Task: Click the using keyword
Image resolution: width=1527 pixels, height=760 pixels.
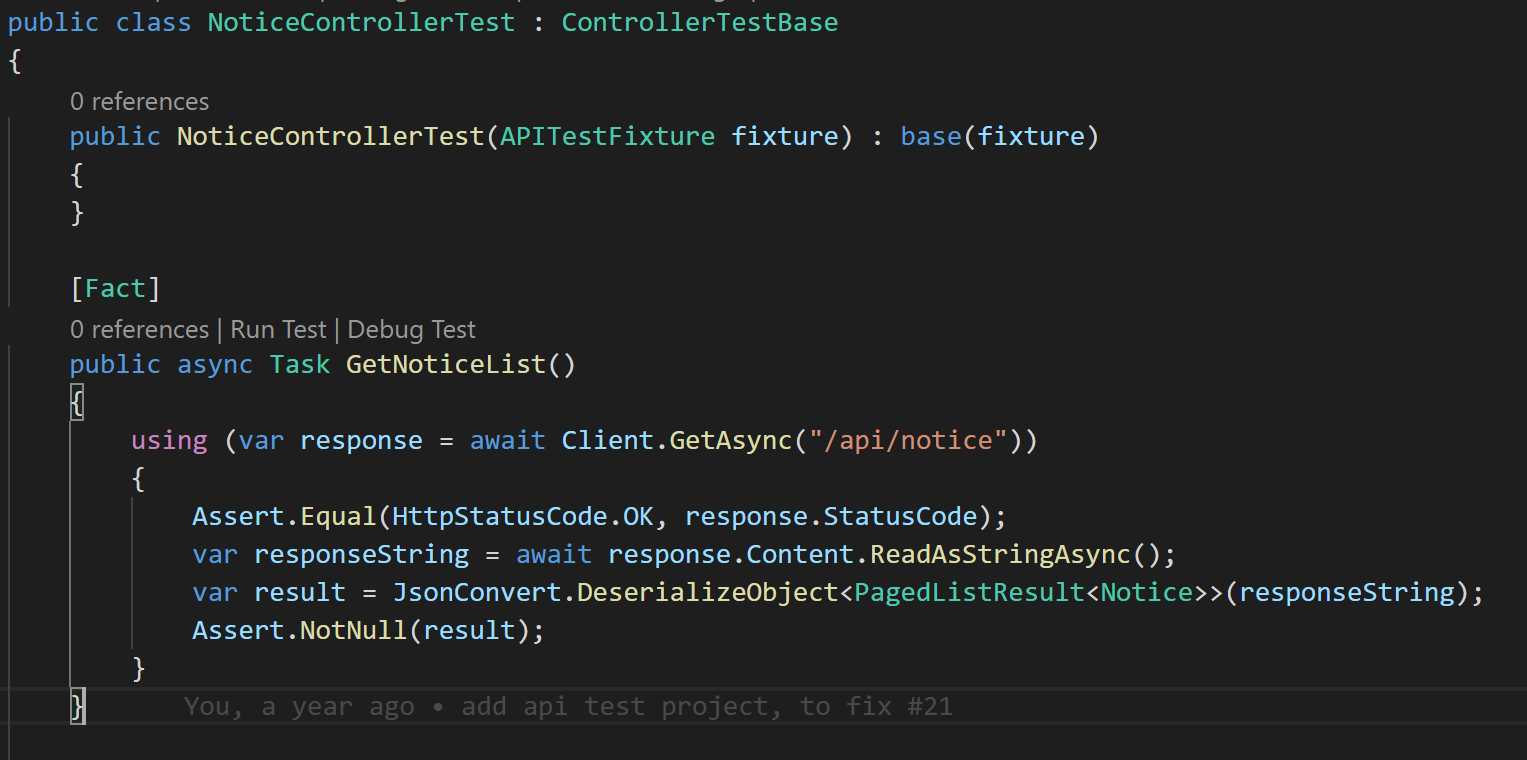Action: pyautogui.click(x=169, y=441)
